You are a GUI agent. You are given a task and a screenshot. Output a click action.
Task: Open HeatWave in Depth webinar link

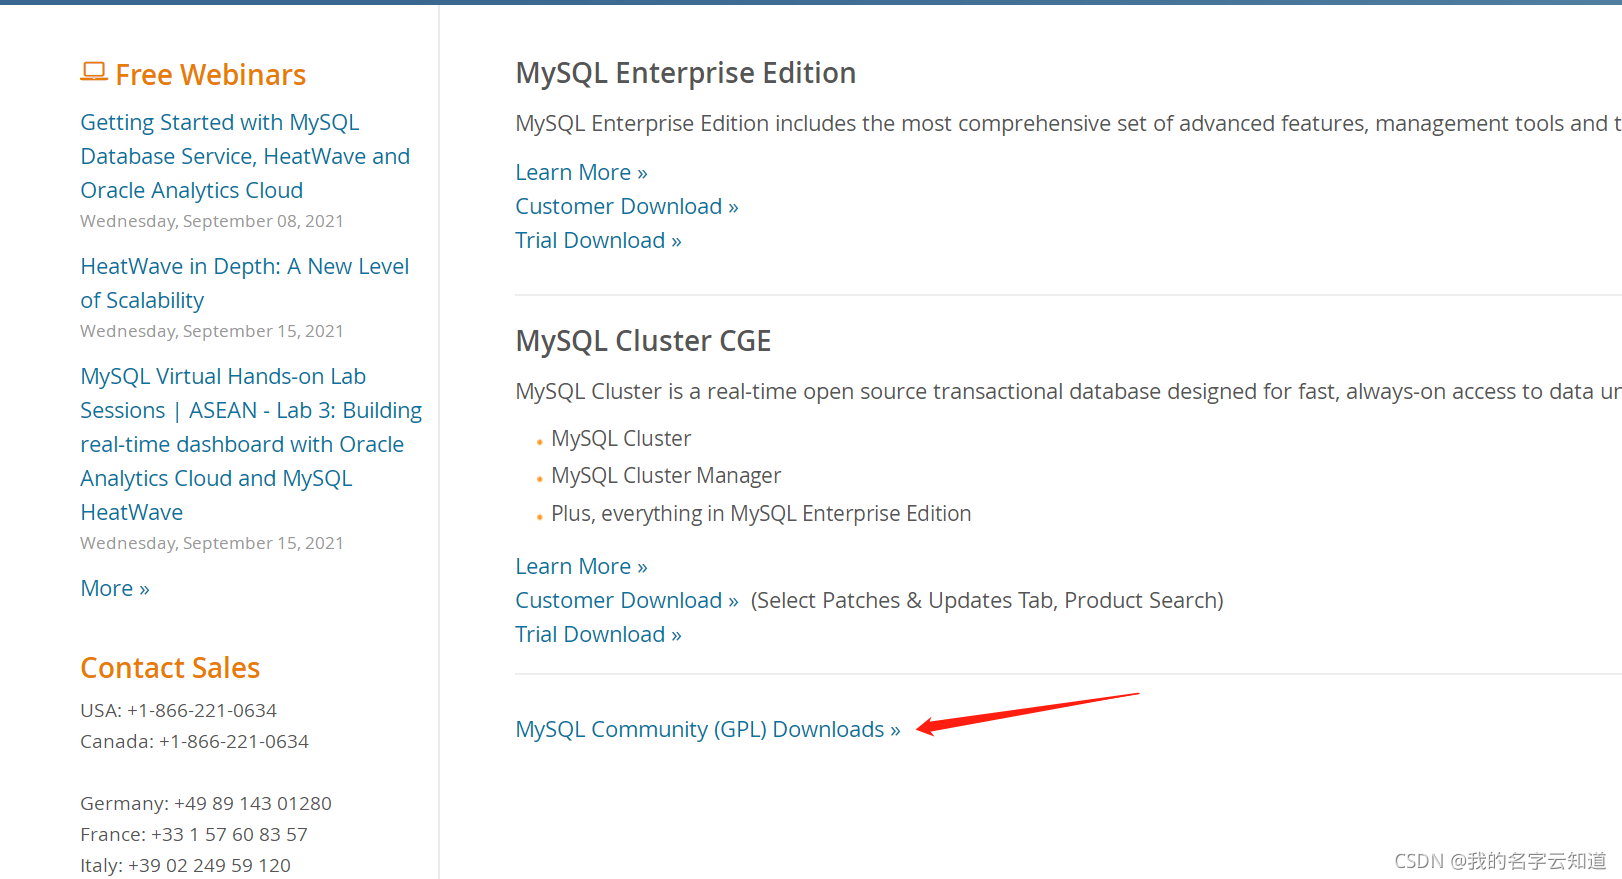tap(244, 283)
